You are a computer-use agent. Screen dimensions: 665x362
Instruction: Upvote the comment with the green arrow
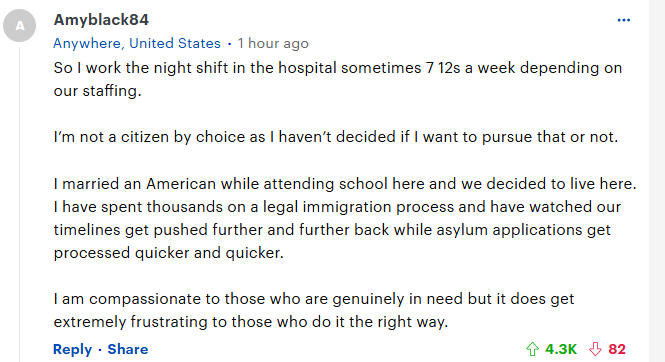[x=532, y=349]
